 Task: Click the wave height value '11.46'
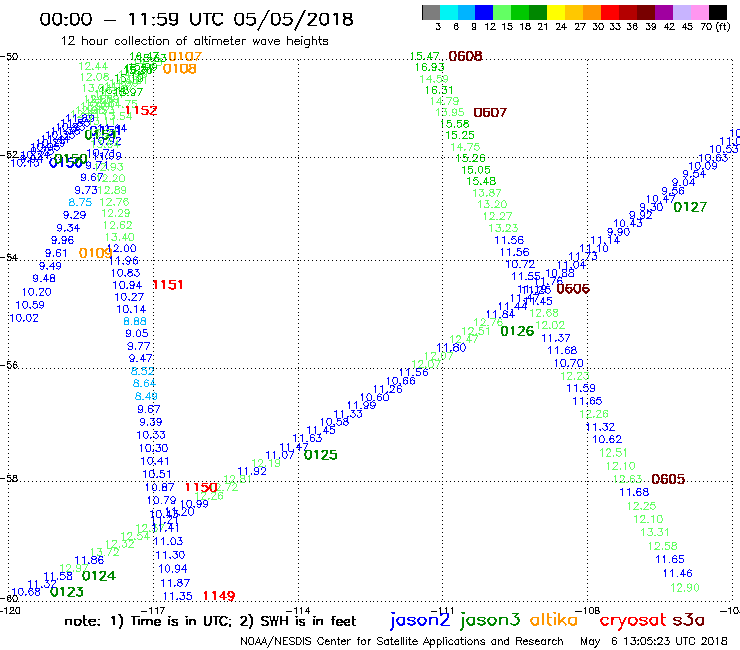[678, 573]
